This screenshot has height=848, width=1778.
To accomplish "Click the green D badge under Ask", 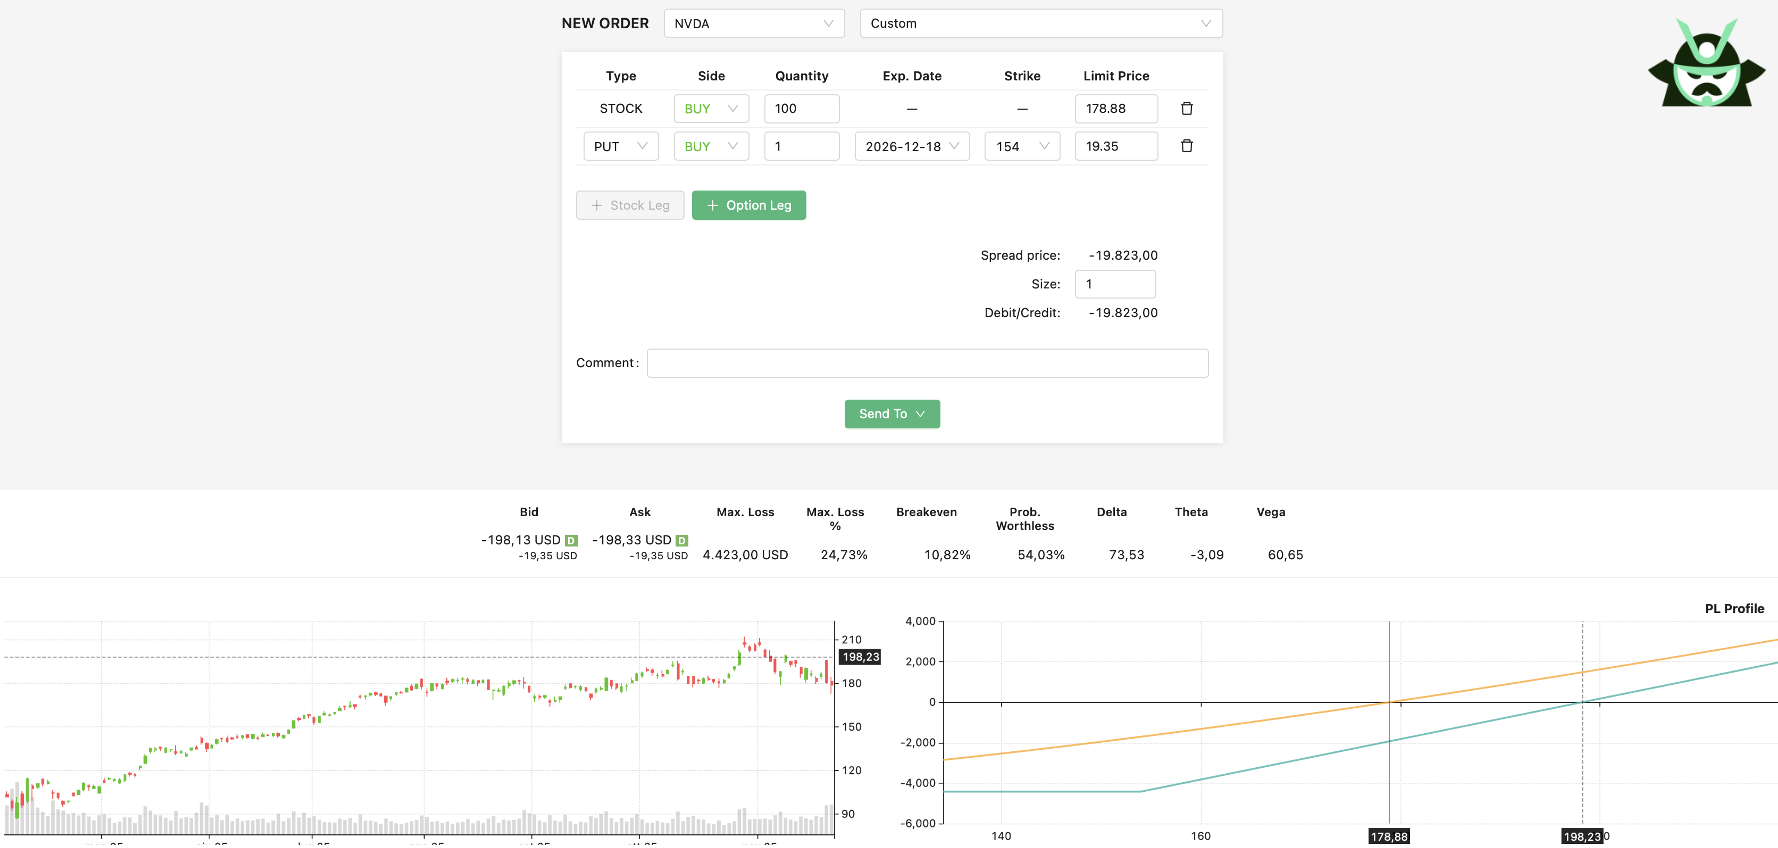I will (682, 541).
